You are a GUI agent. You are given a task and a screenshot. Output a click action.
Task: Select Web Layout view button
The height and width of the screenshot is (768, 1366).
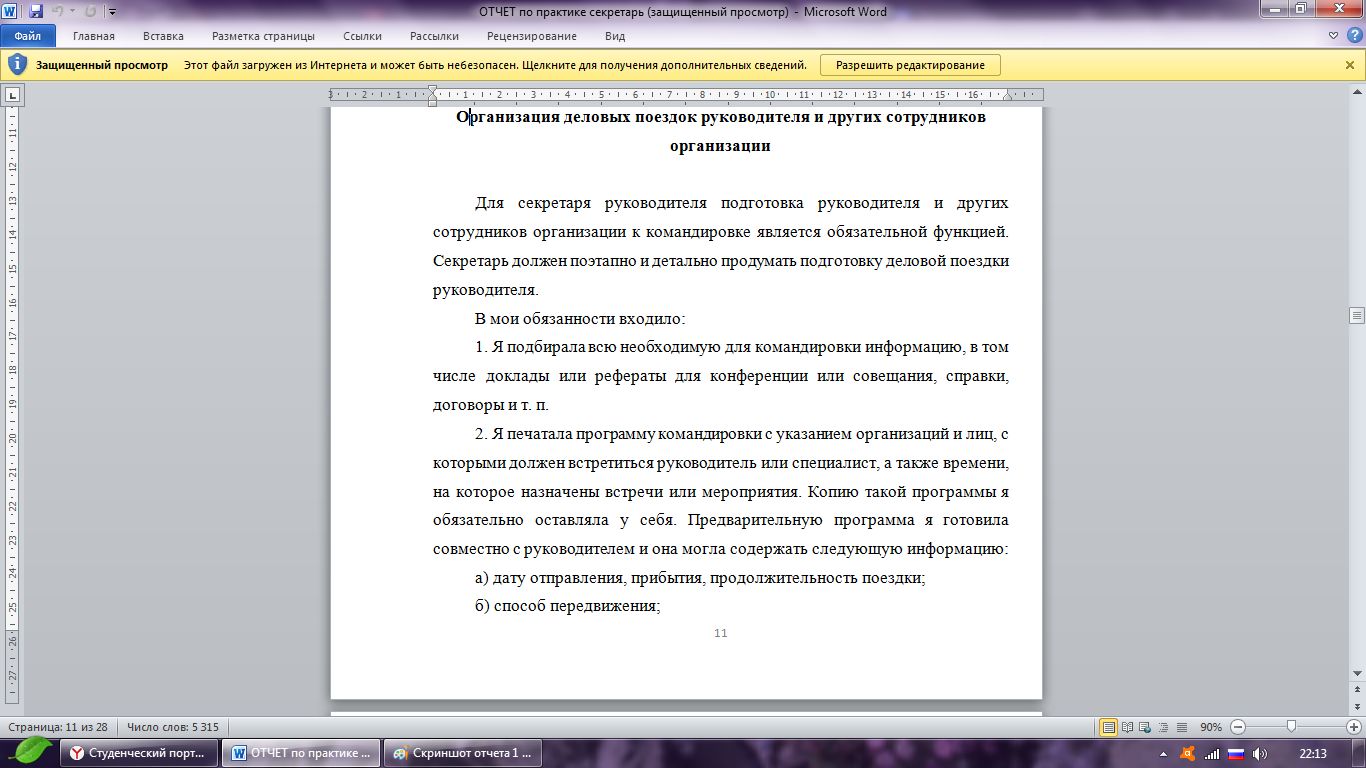pos(1145,727)
